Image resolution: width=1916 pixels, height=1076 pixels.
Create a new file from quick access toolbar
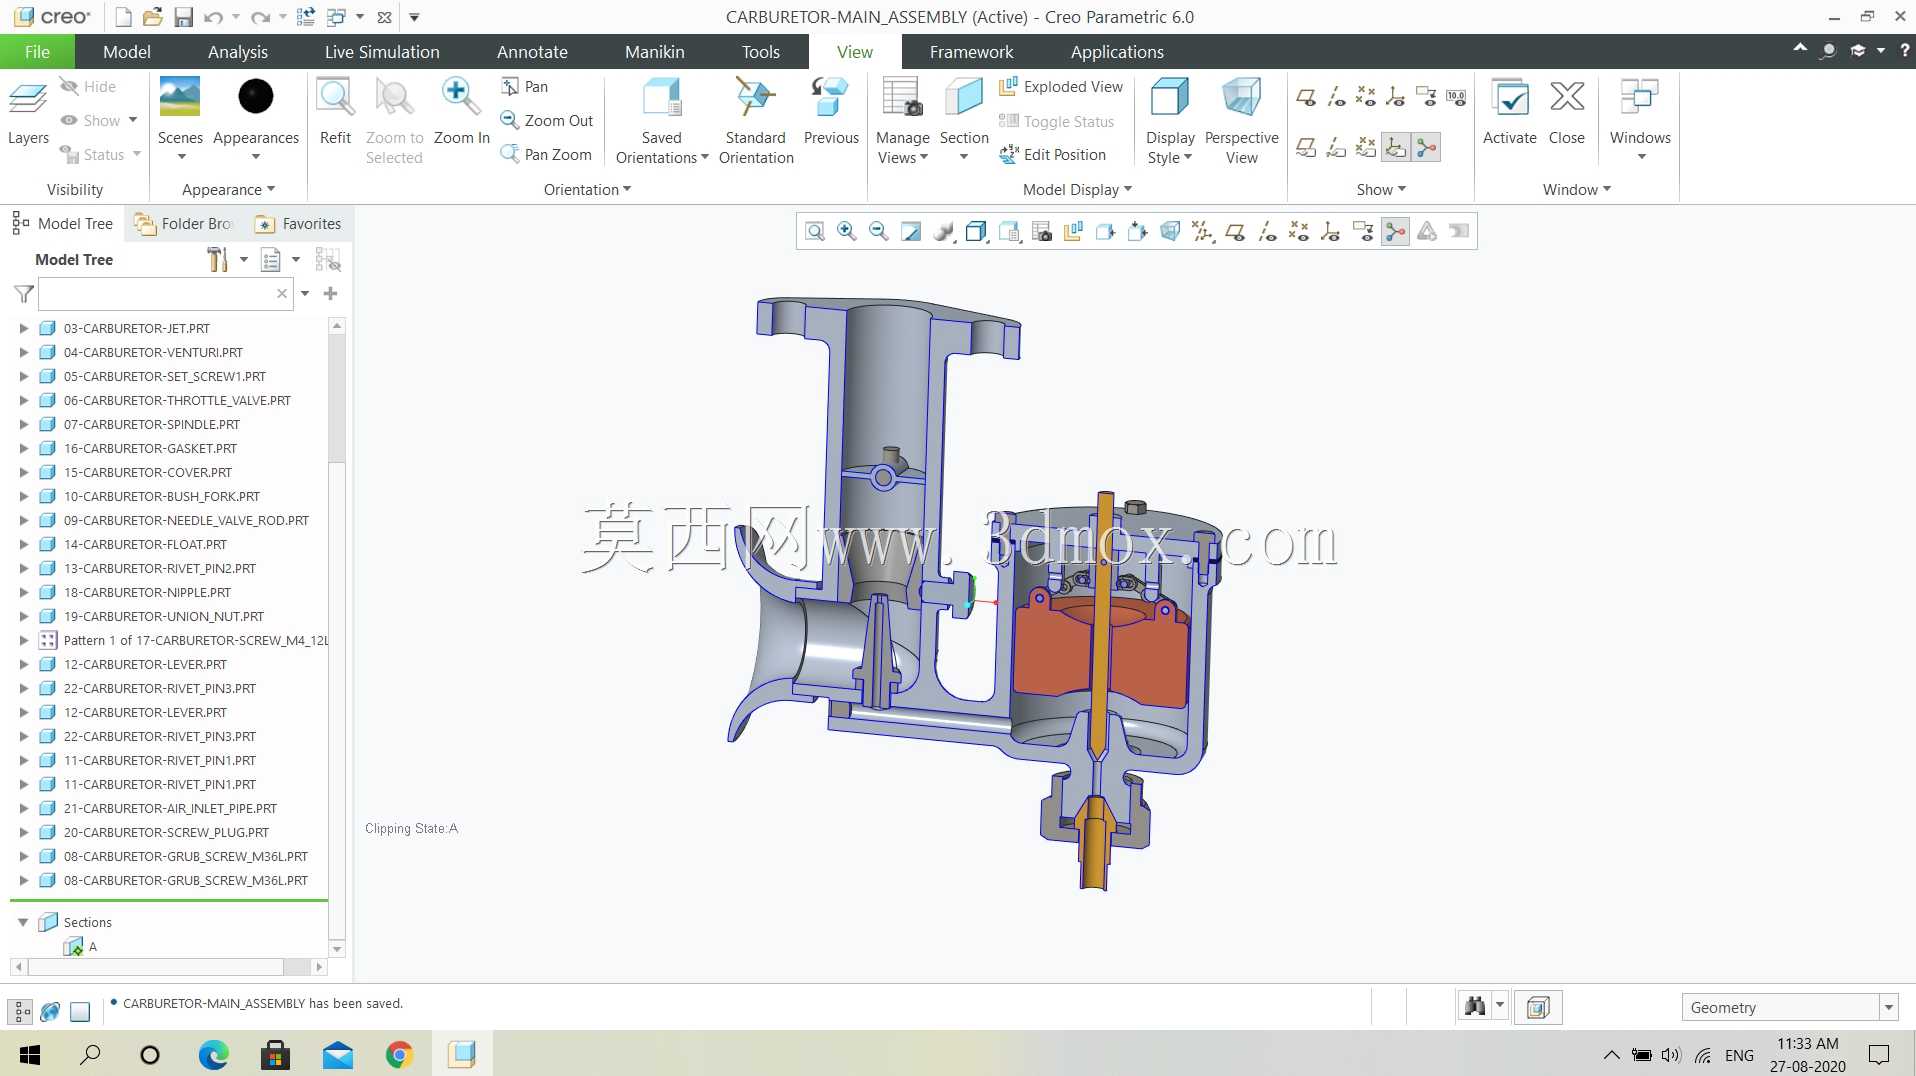[x=123, y=17]
